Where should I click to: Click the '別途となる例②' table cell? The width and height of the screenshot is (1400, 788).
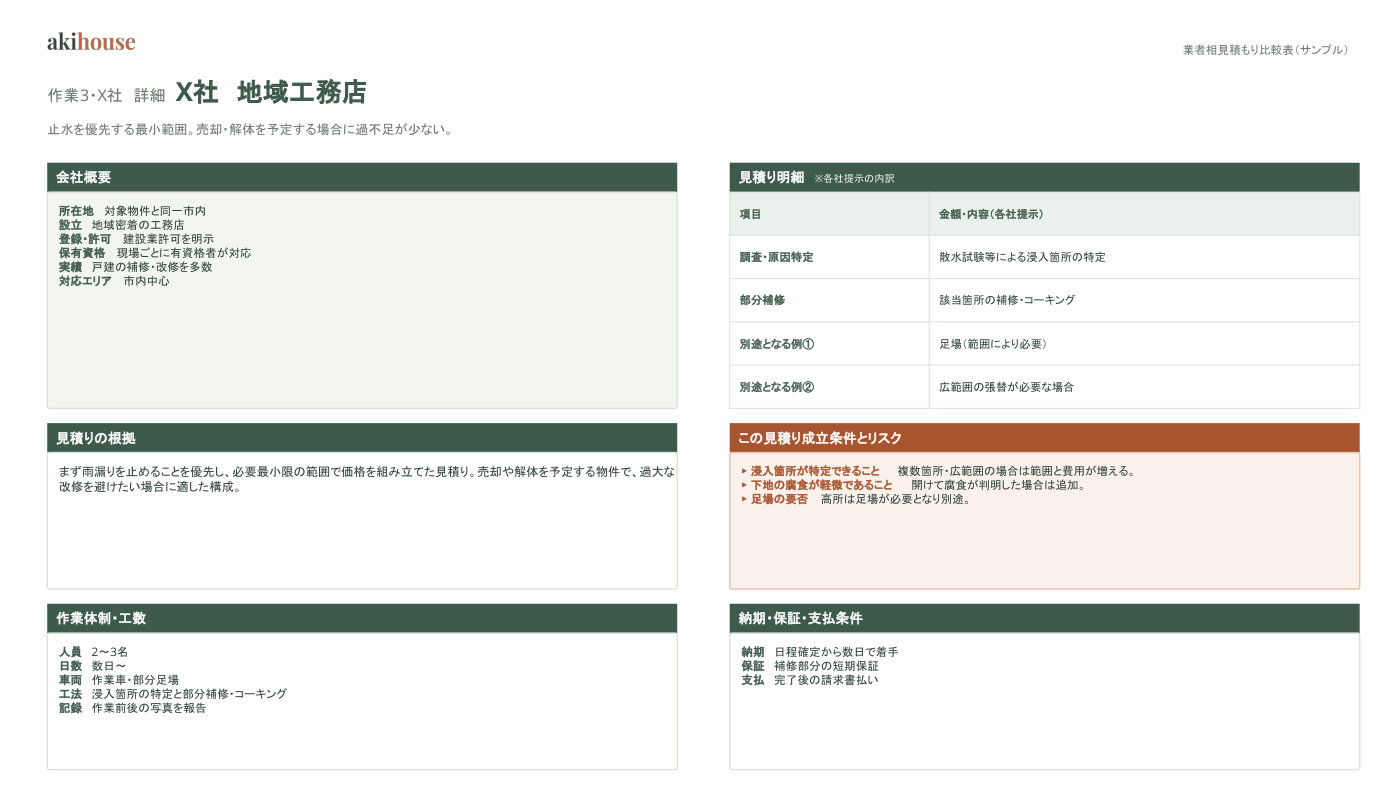829,387
